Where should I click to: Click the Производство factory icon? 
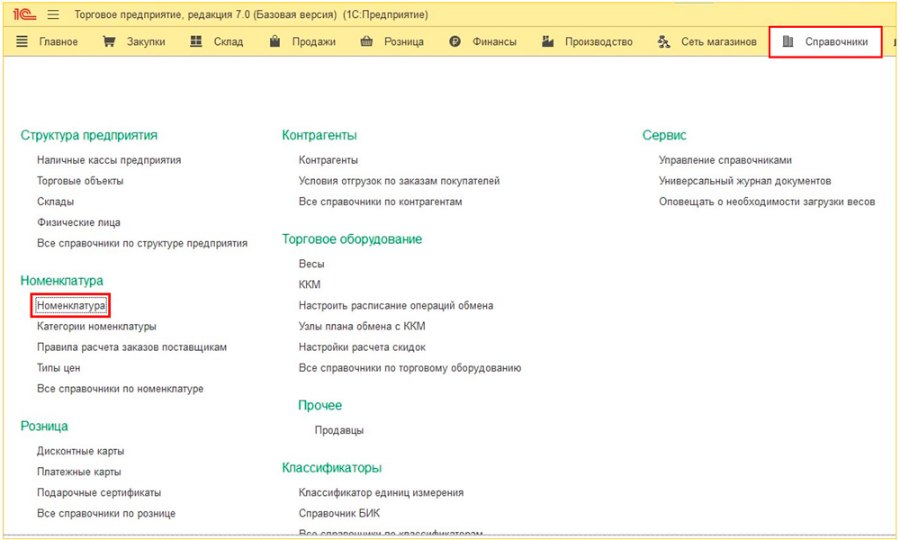point(548,41)
